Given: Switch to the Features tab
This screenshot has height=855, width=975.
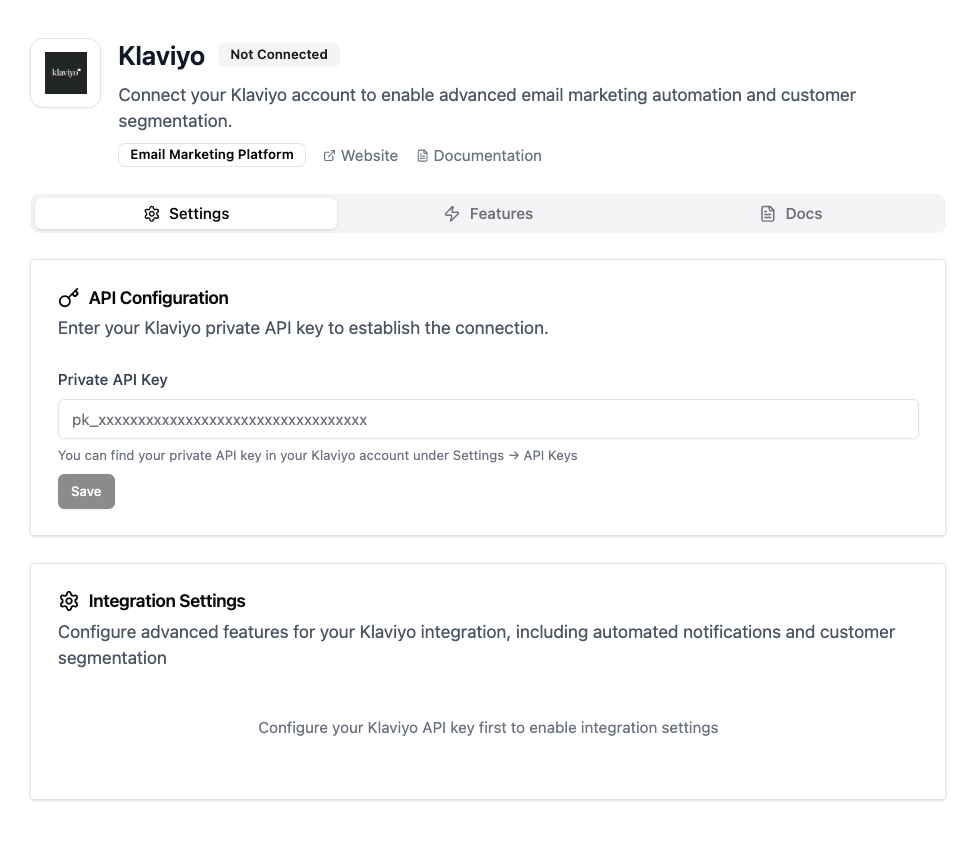Looking at the screenshot, I should point(489,214).
